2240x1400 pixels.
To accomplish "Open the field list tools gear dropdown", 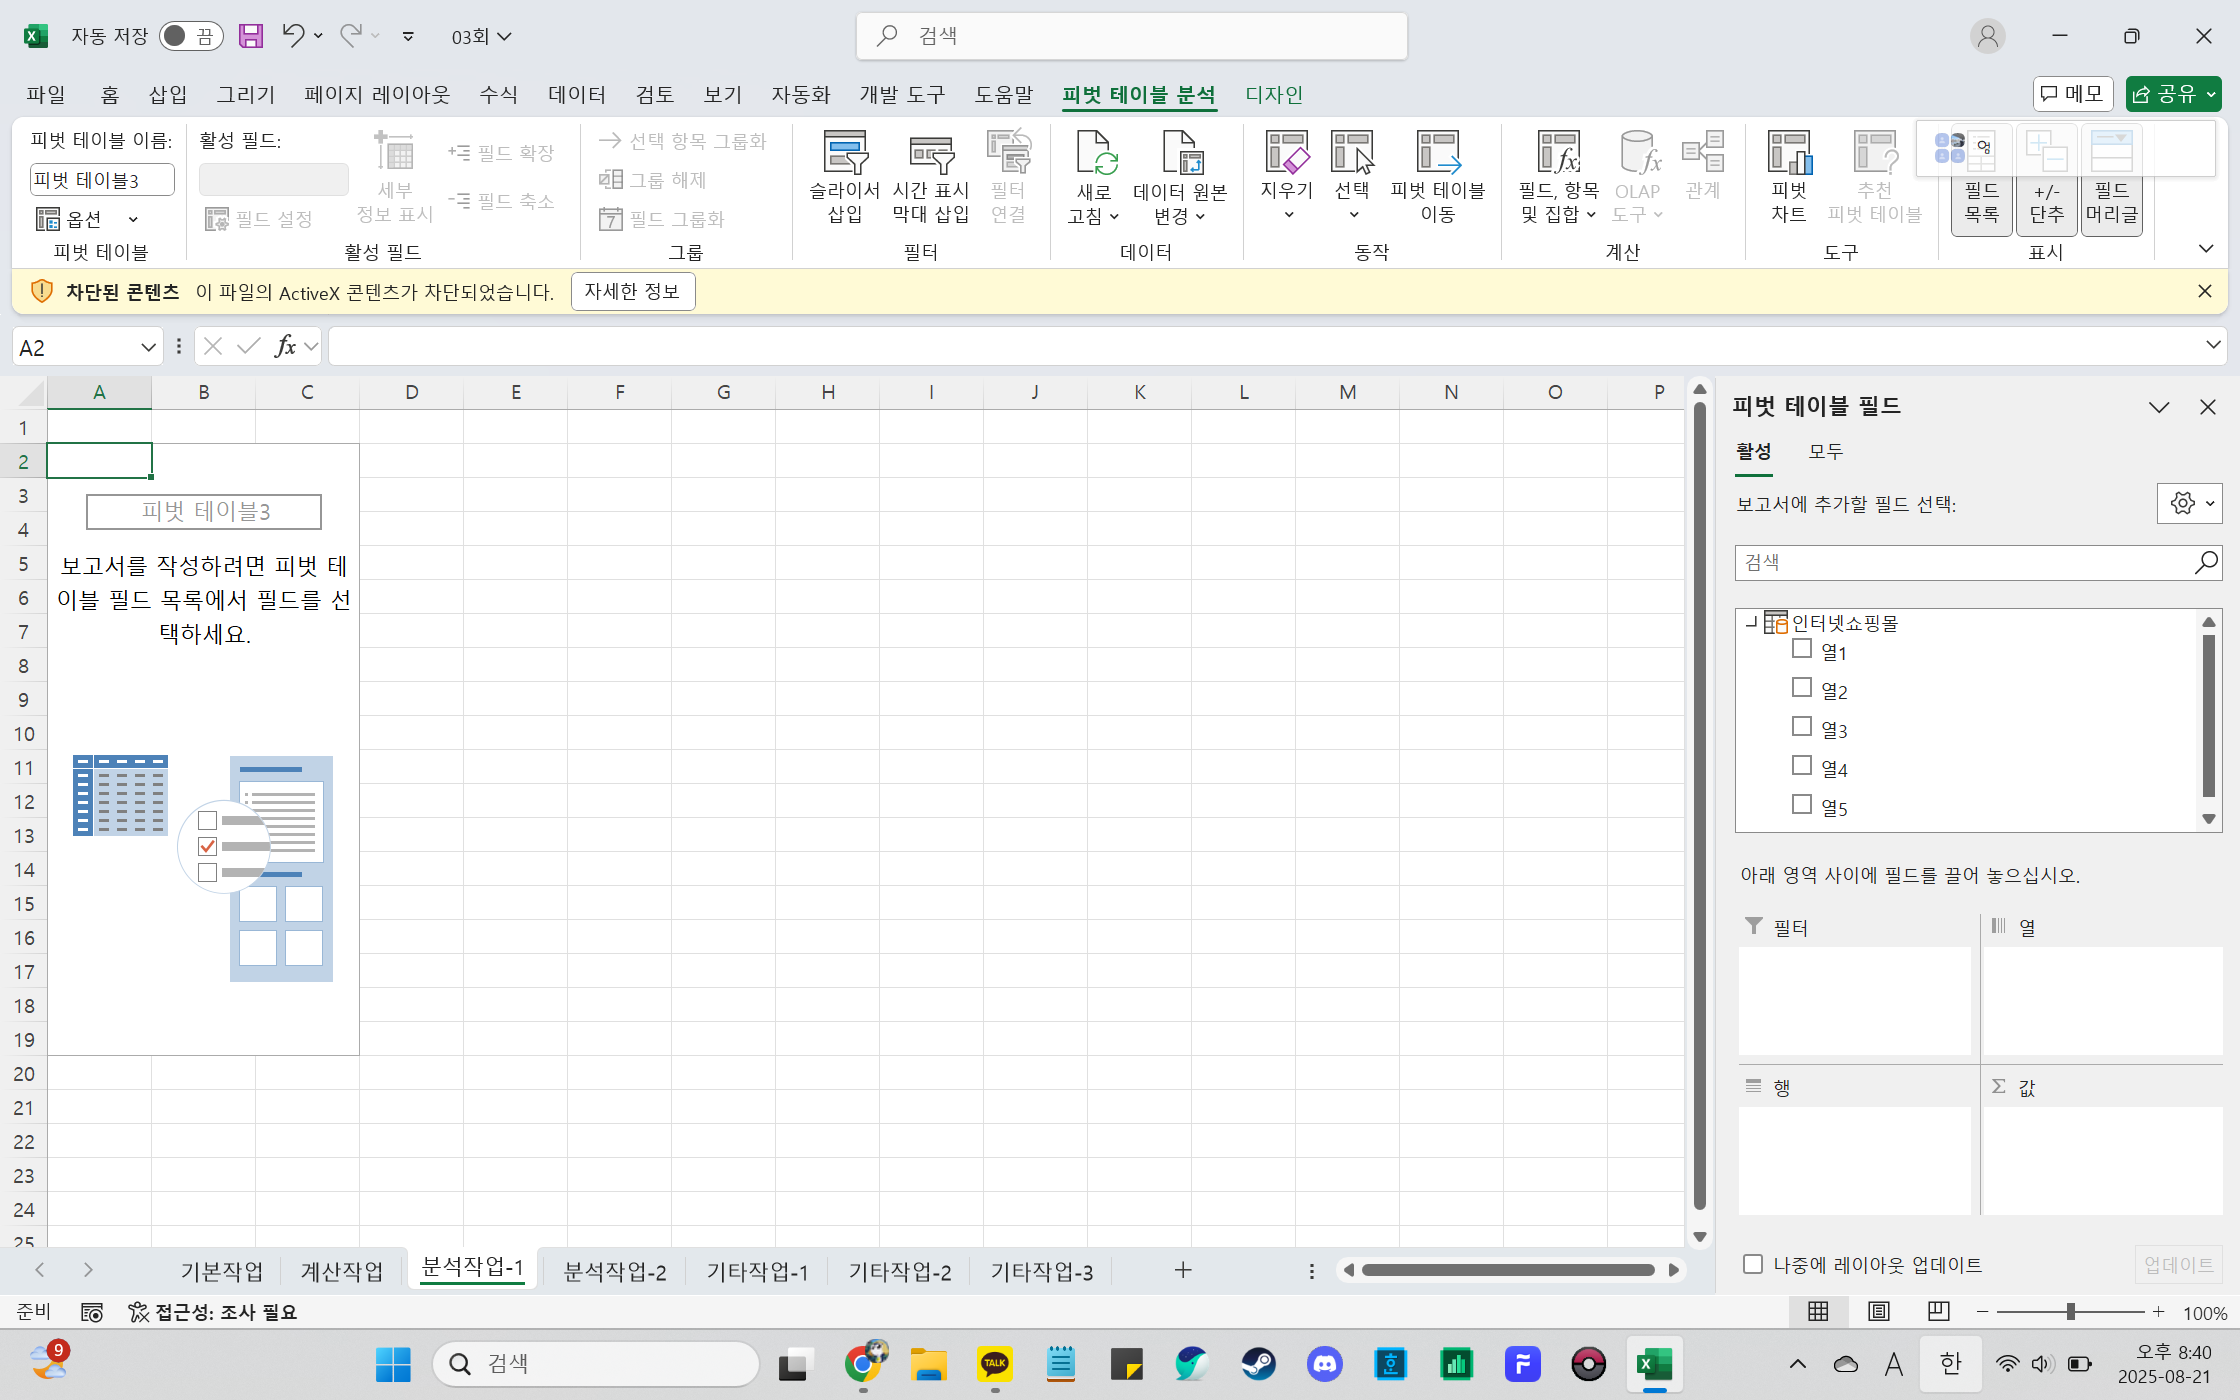I will tap(2189, 503).
